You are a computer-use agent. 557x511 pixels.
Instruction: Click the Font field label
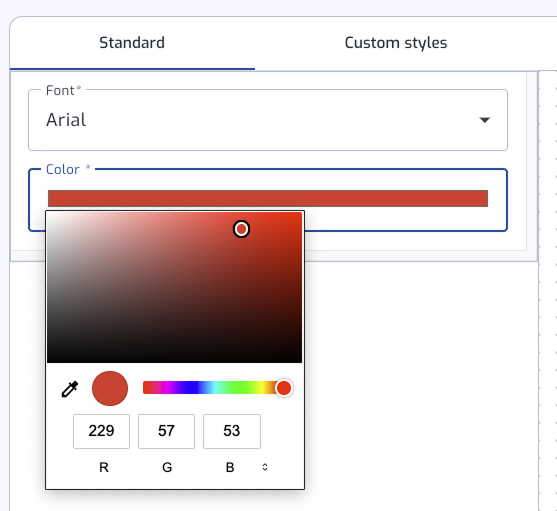pyautogui.click(x=60, y=90)
